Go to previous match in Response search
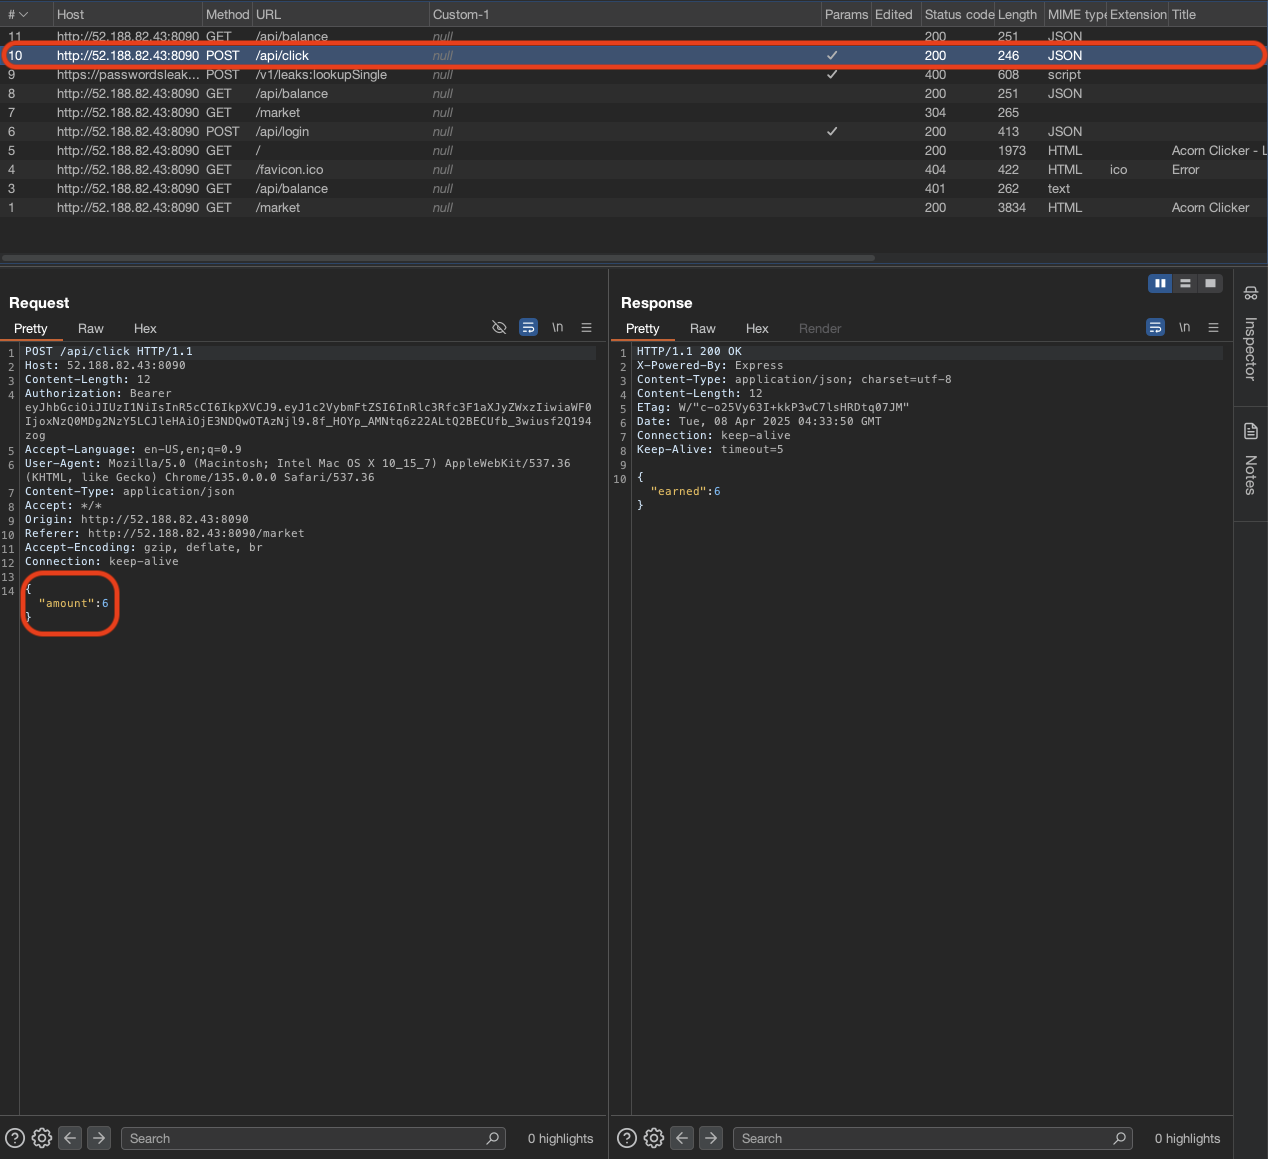The image size is (1268, 1159). (682, 1138)
